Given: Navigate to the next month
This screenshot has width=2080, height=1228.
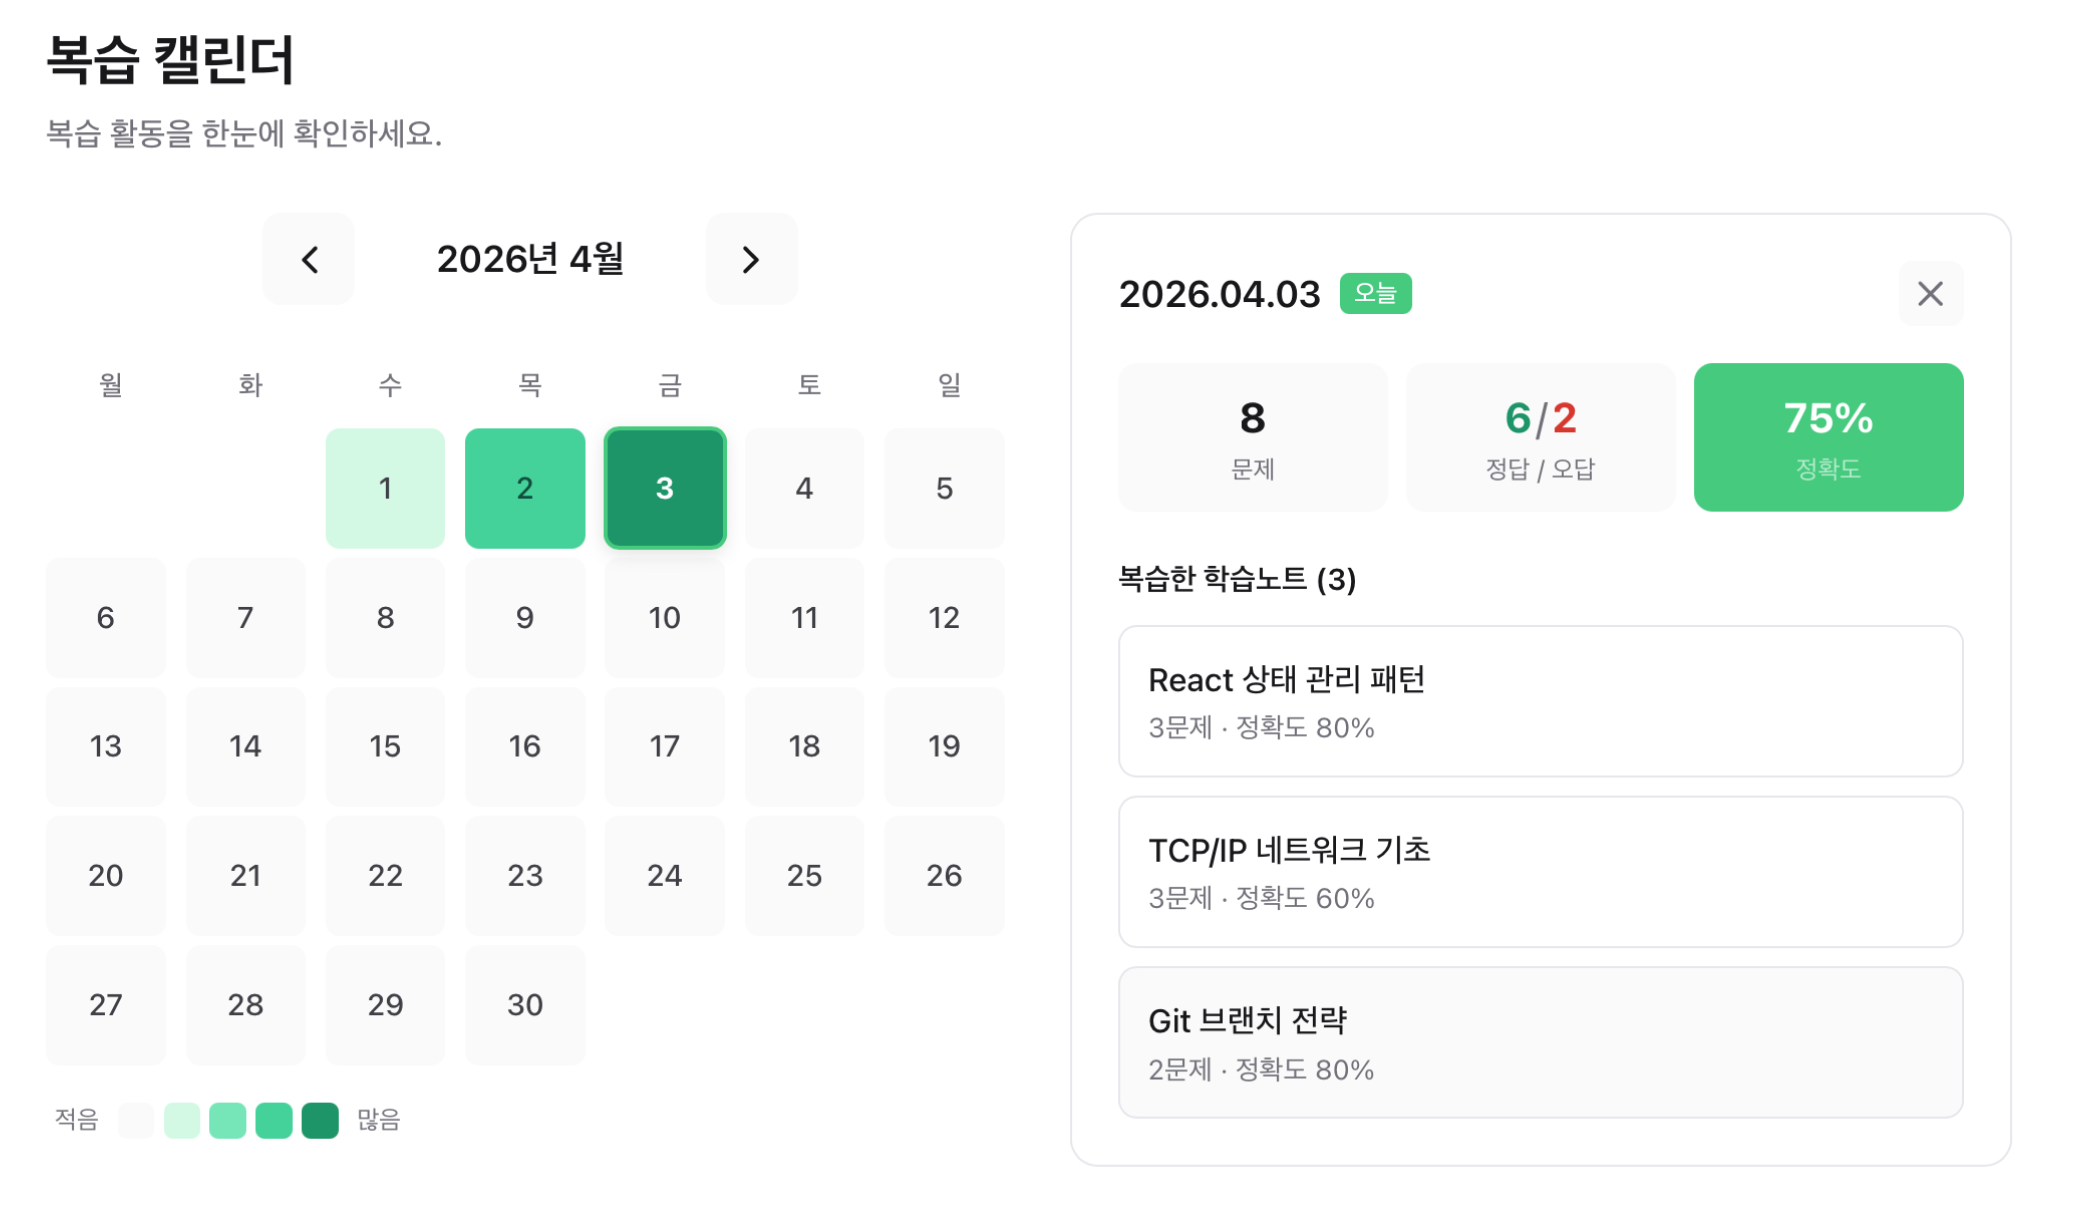Looking at the screenshot, I should coord(752,259).
